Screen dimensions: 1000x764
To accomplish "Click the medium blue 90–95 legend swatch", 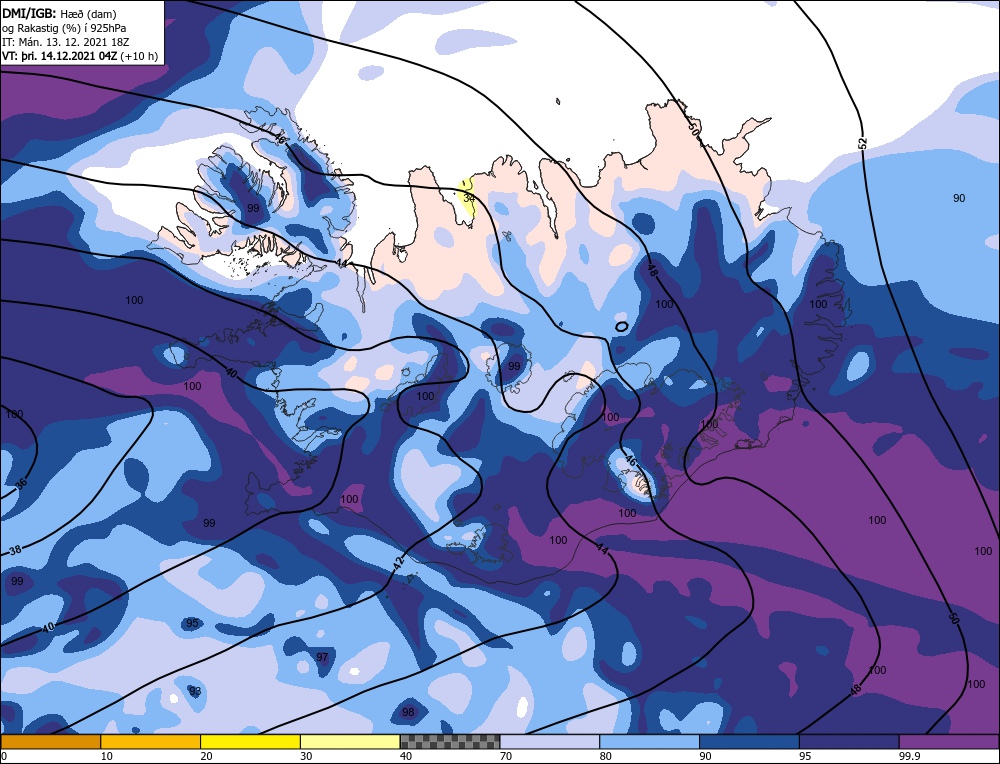I will (x=749, y=741).
